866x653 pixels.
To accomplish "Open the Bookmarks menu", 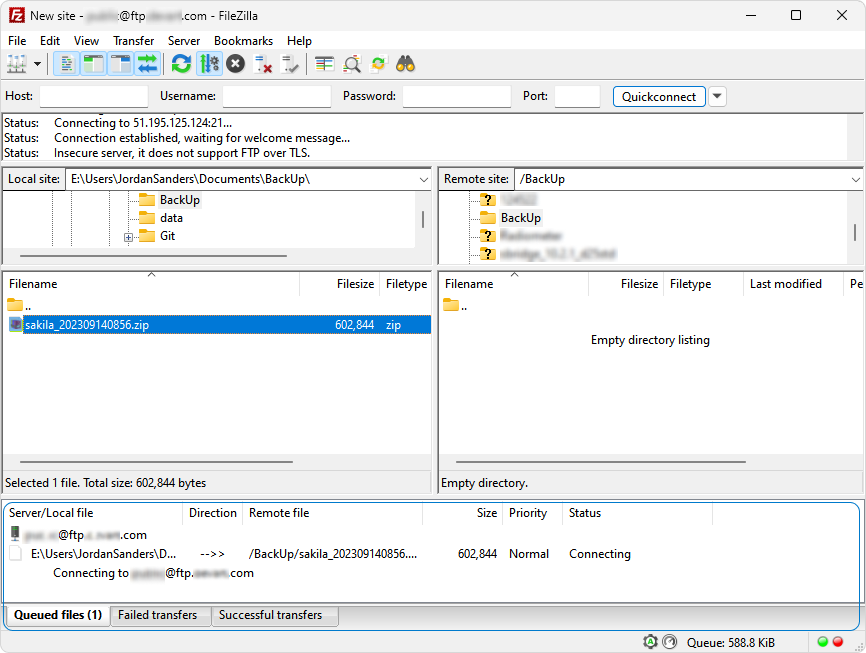I will tap(244, 41).
